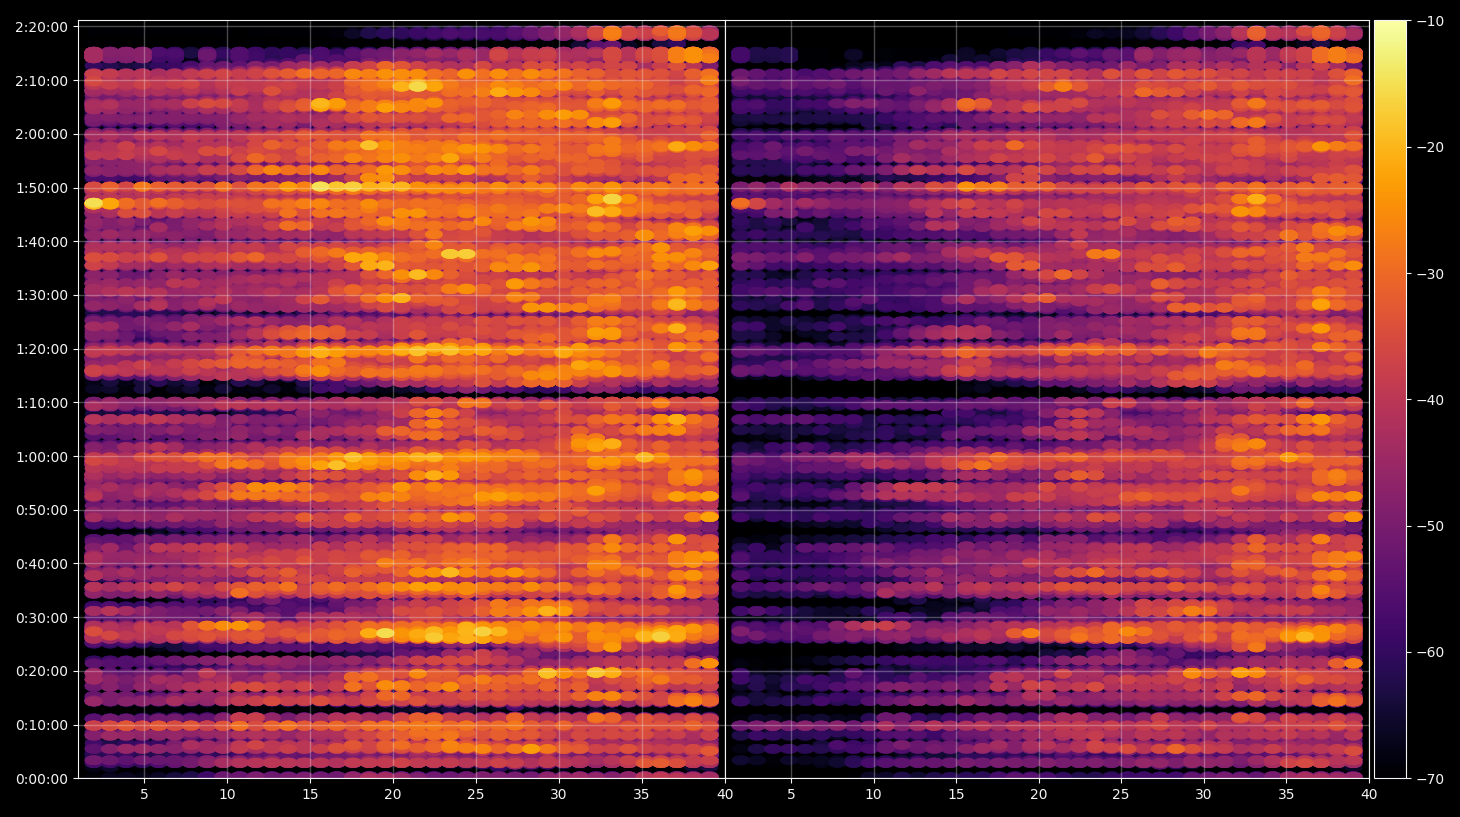Select the −20 colorbar tick label
Screen dimensions: 1460x817
pos(1430,147)
